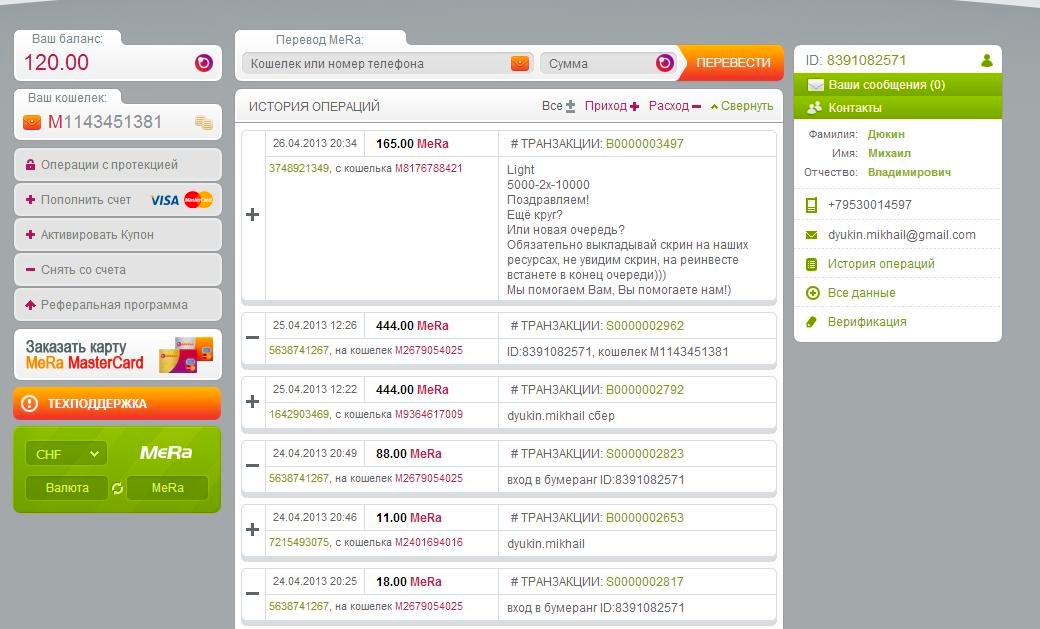Click the plus icon of transaction B0000002792

[x=253, y=401]
